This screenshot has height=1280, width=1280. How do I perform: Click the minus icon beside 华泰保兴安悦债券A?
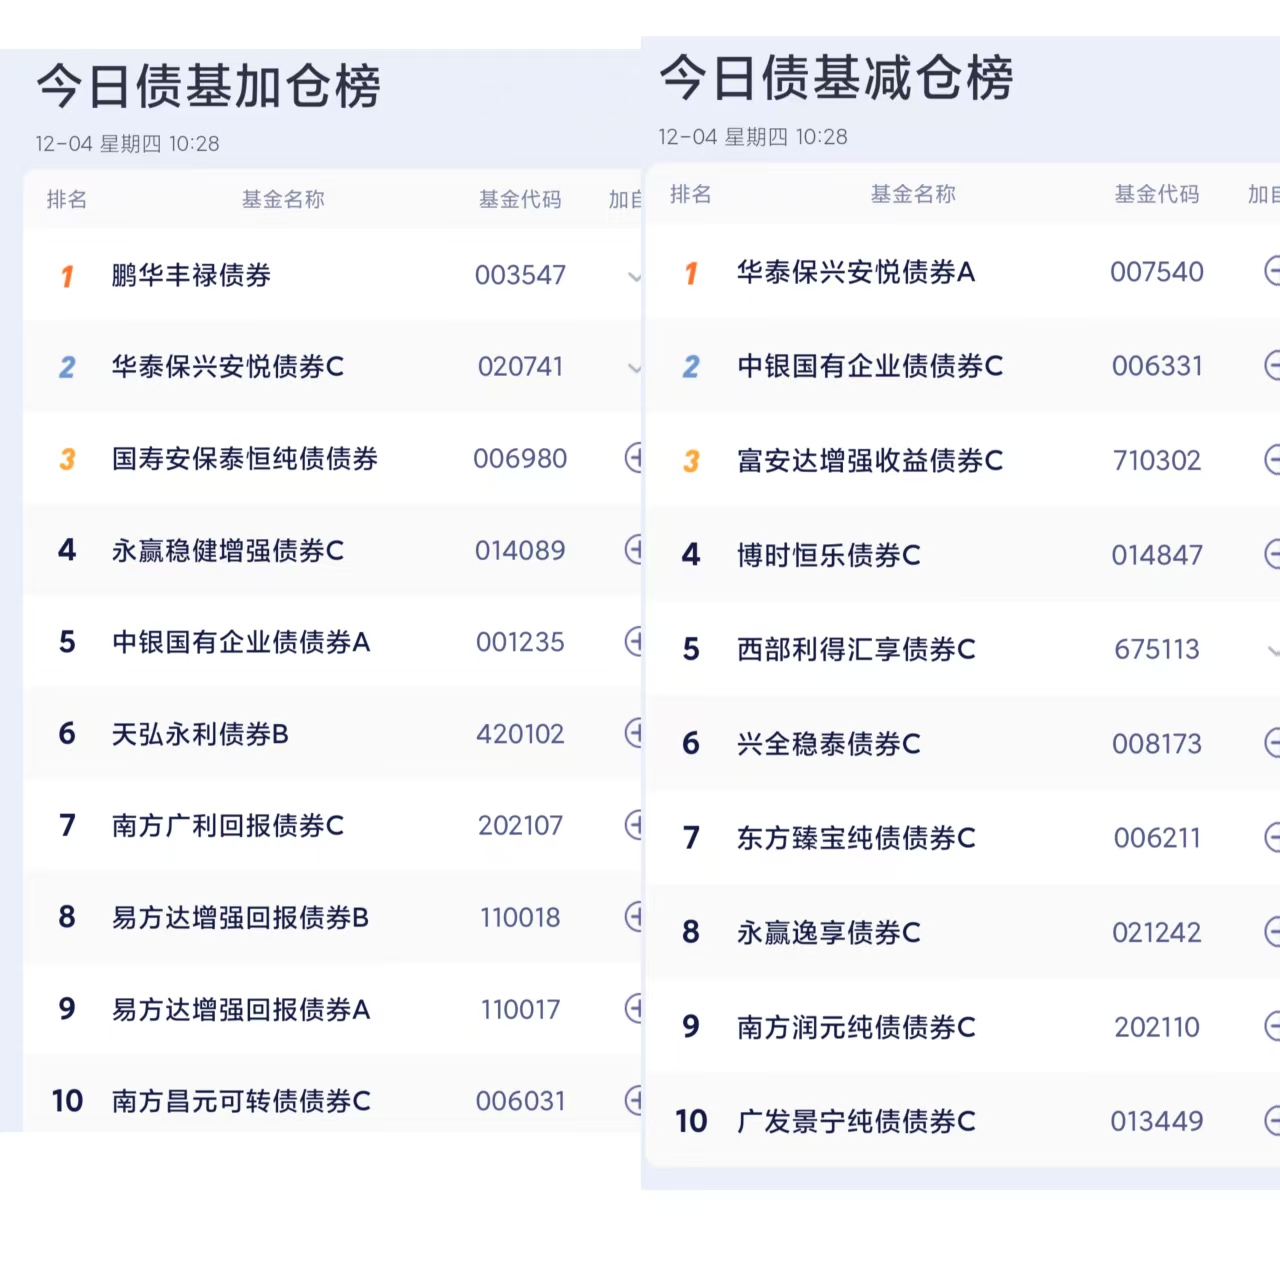(x=1272, y=271)
